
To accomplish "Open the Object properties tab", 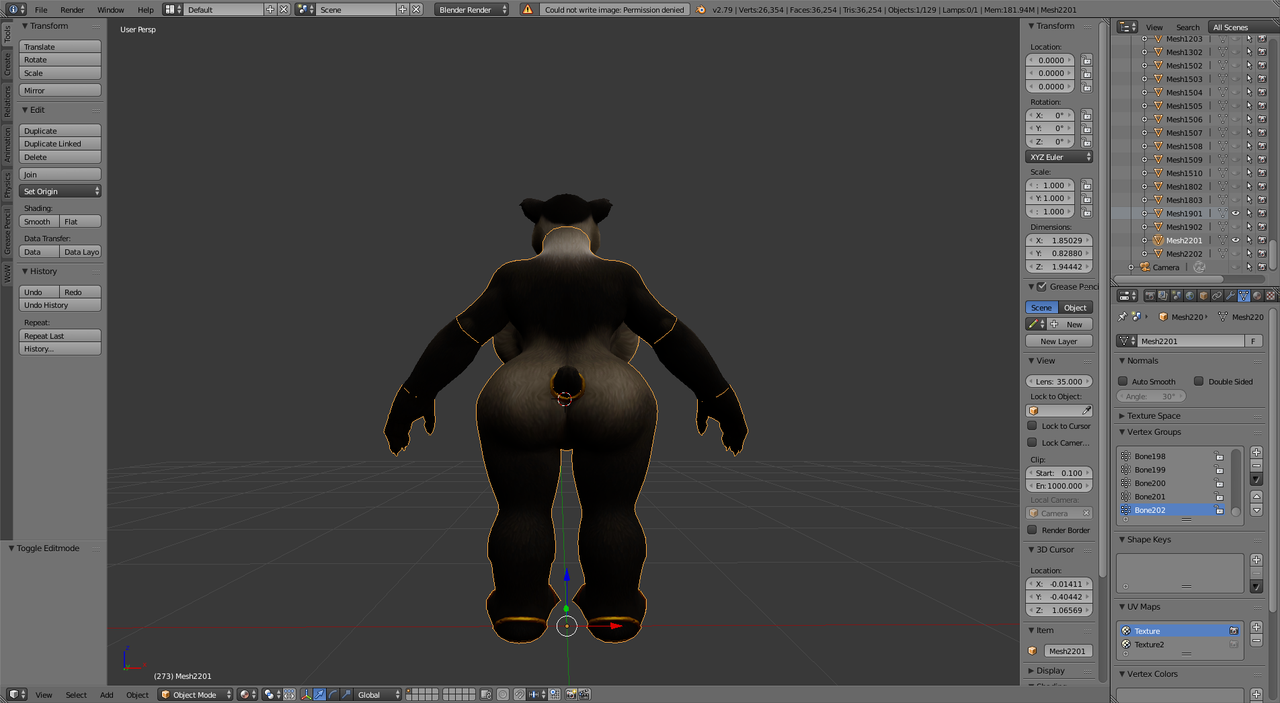I will (1203, 295).
